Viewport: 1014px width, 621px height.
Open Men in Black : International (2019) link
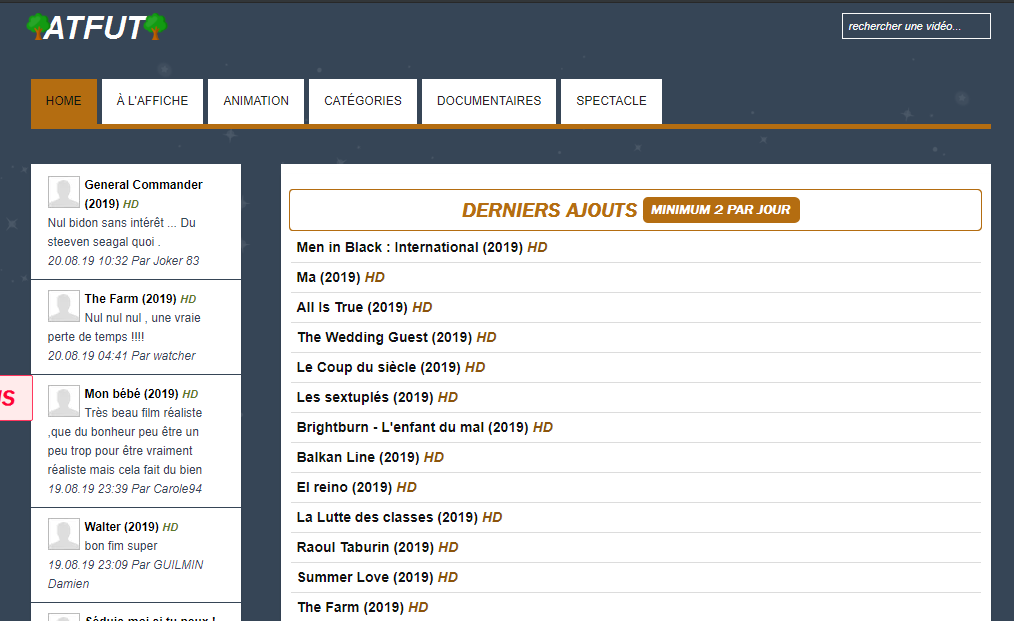coord(422,247)
